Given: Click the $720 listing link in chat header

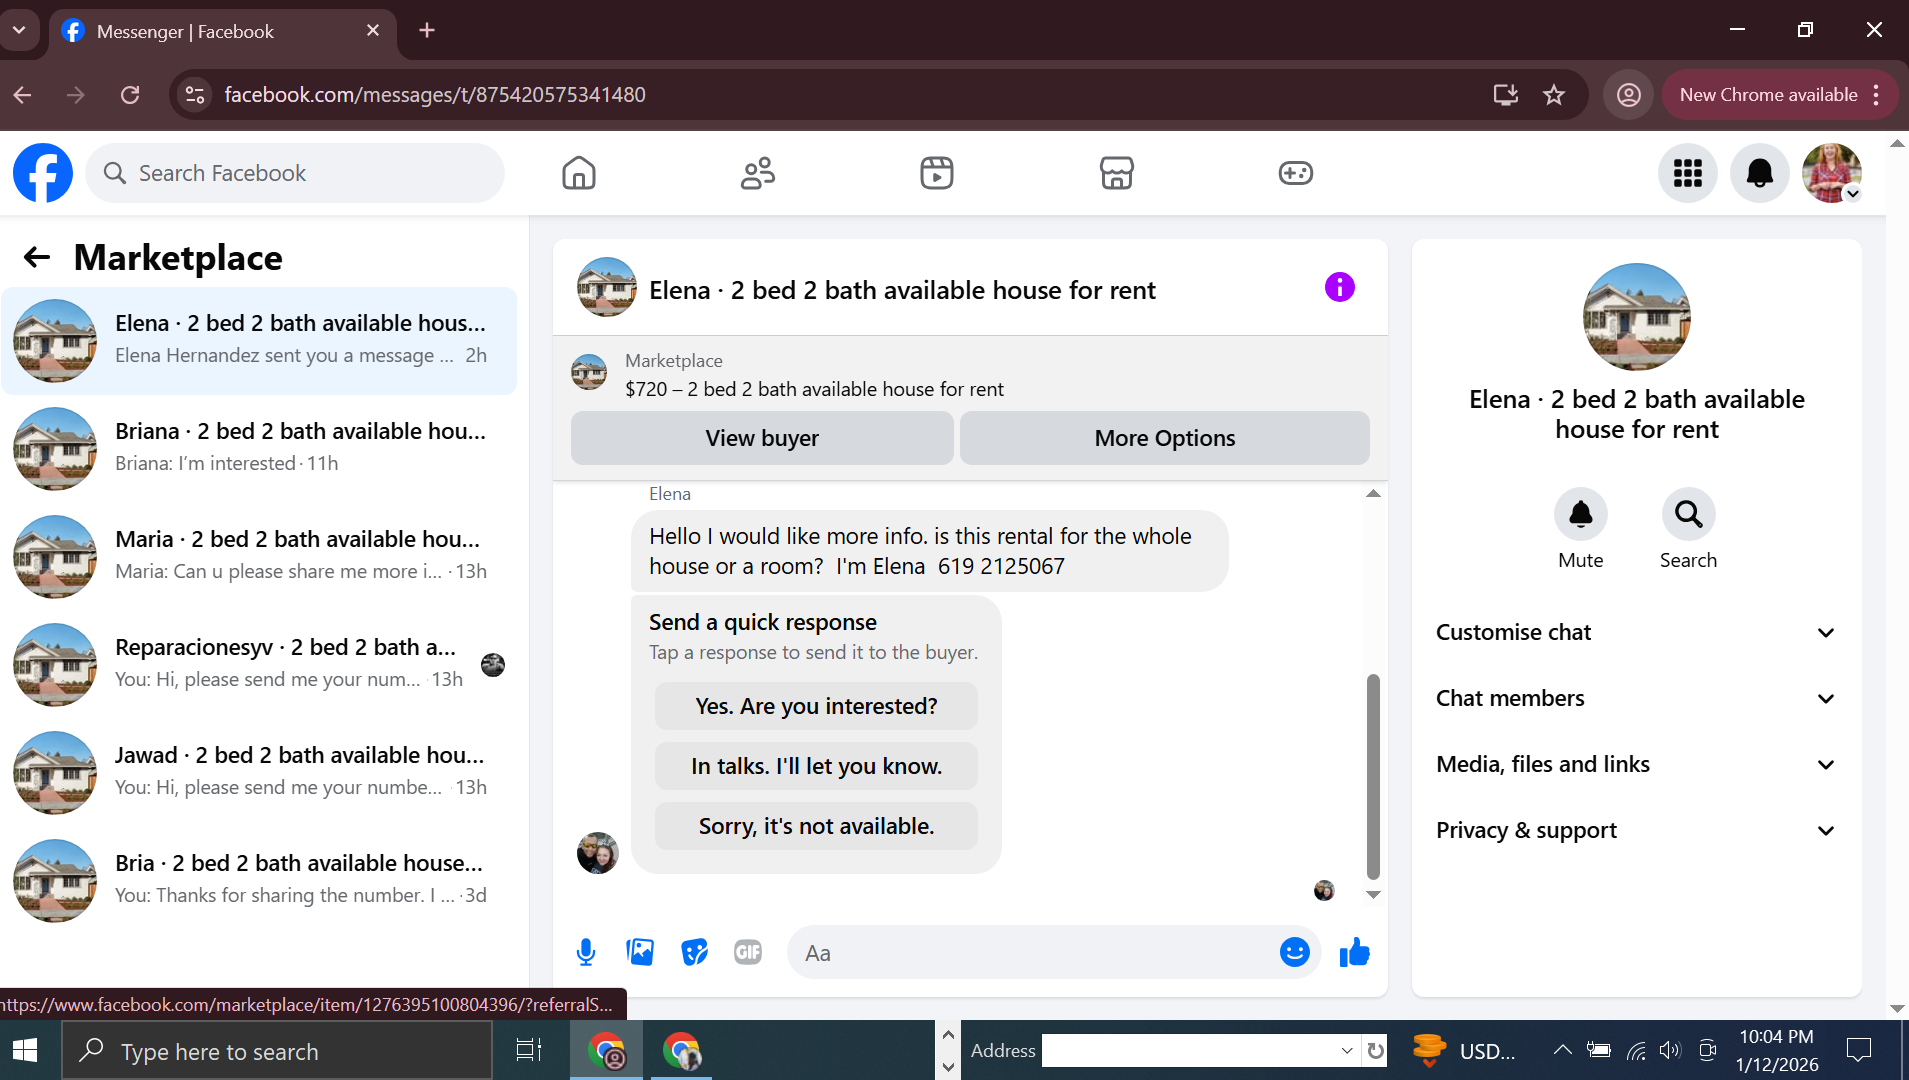Looking at the screenshot, I should point(814,389).
